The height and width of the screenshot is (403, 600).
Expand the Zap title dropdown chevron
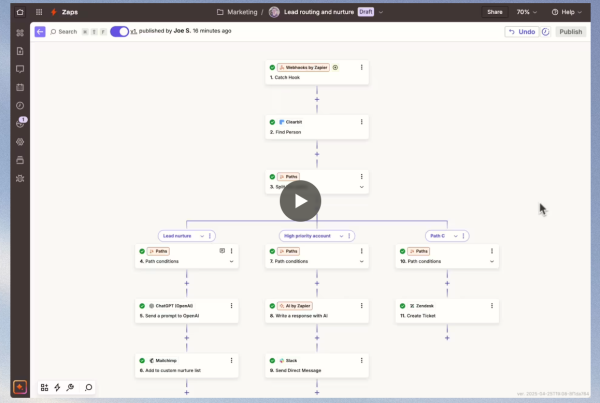click(x=381, y=12)
